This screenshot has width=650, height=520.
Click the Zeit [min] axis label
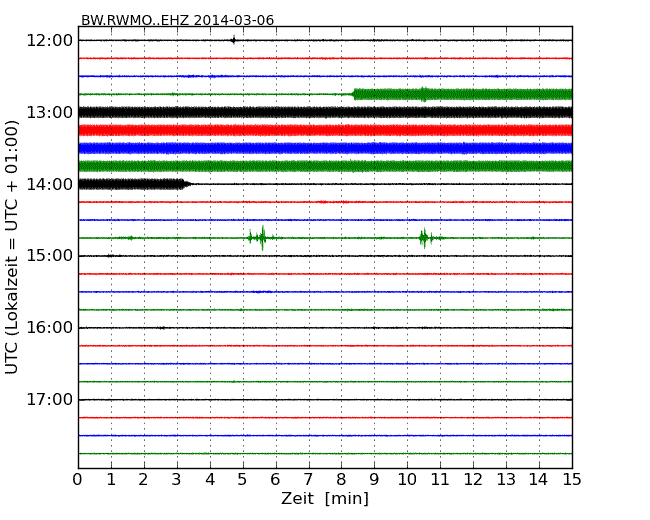(x=325, y=498)
